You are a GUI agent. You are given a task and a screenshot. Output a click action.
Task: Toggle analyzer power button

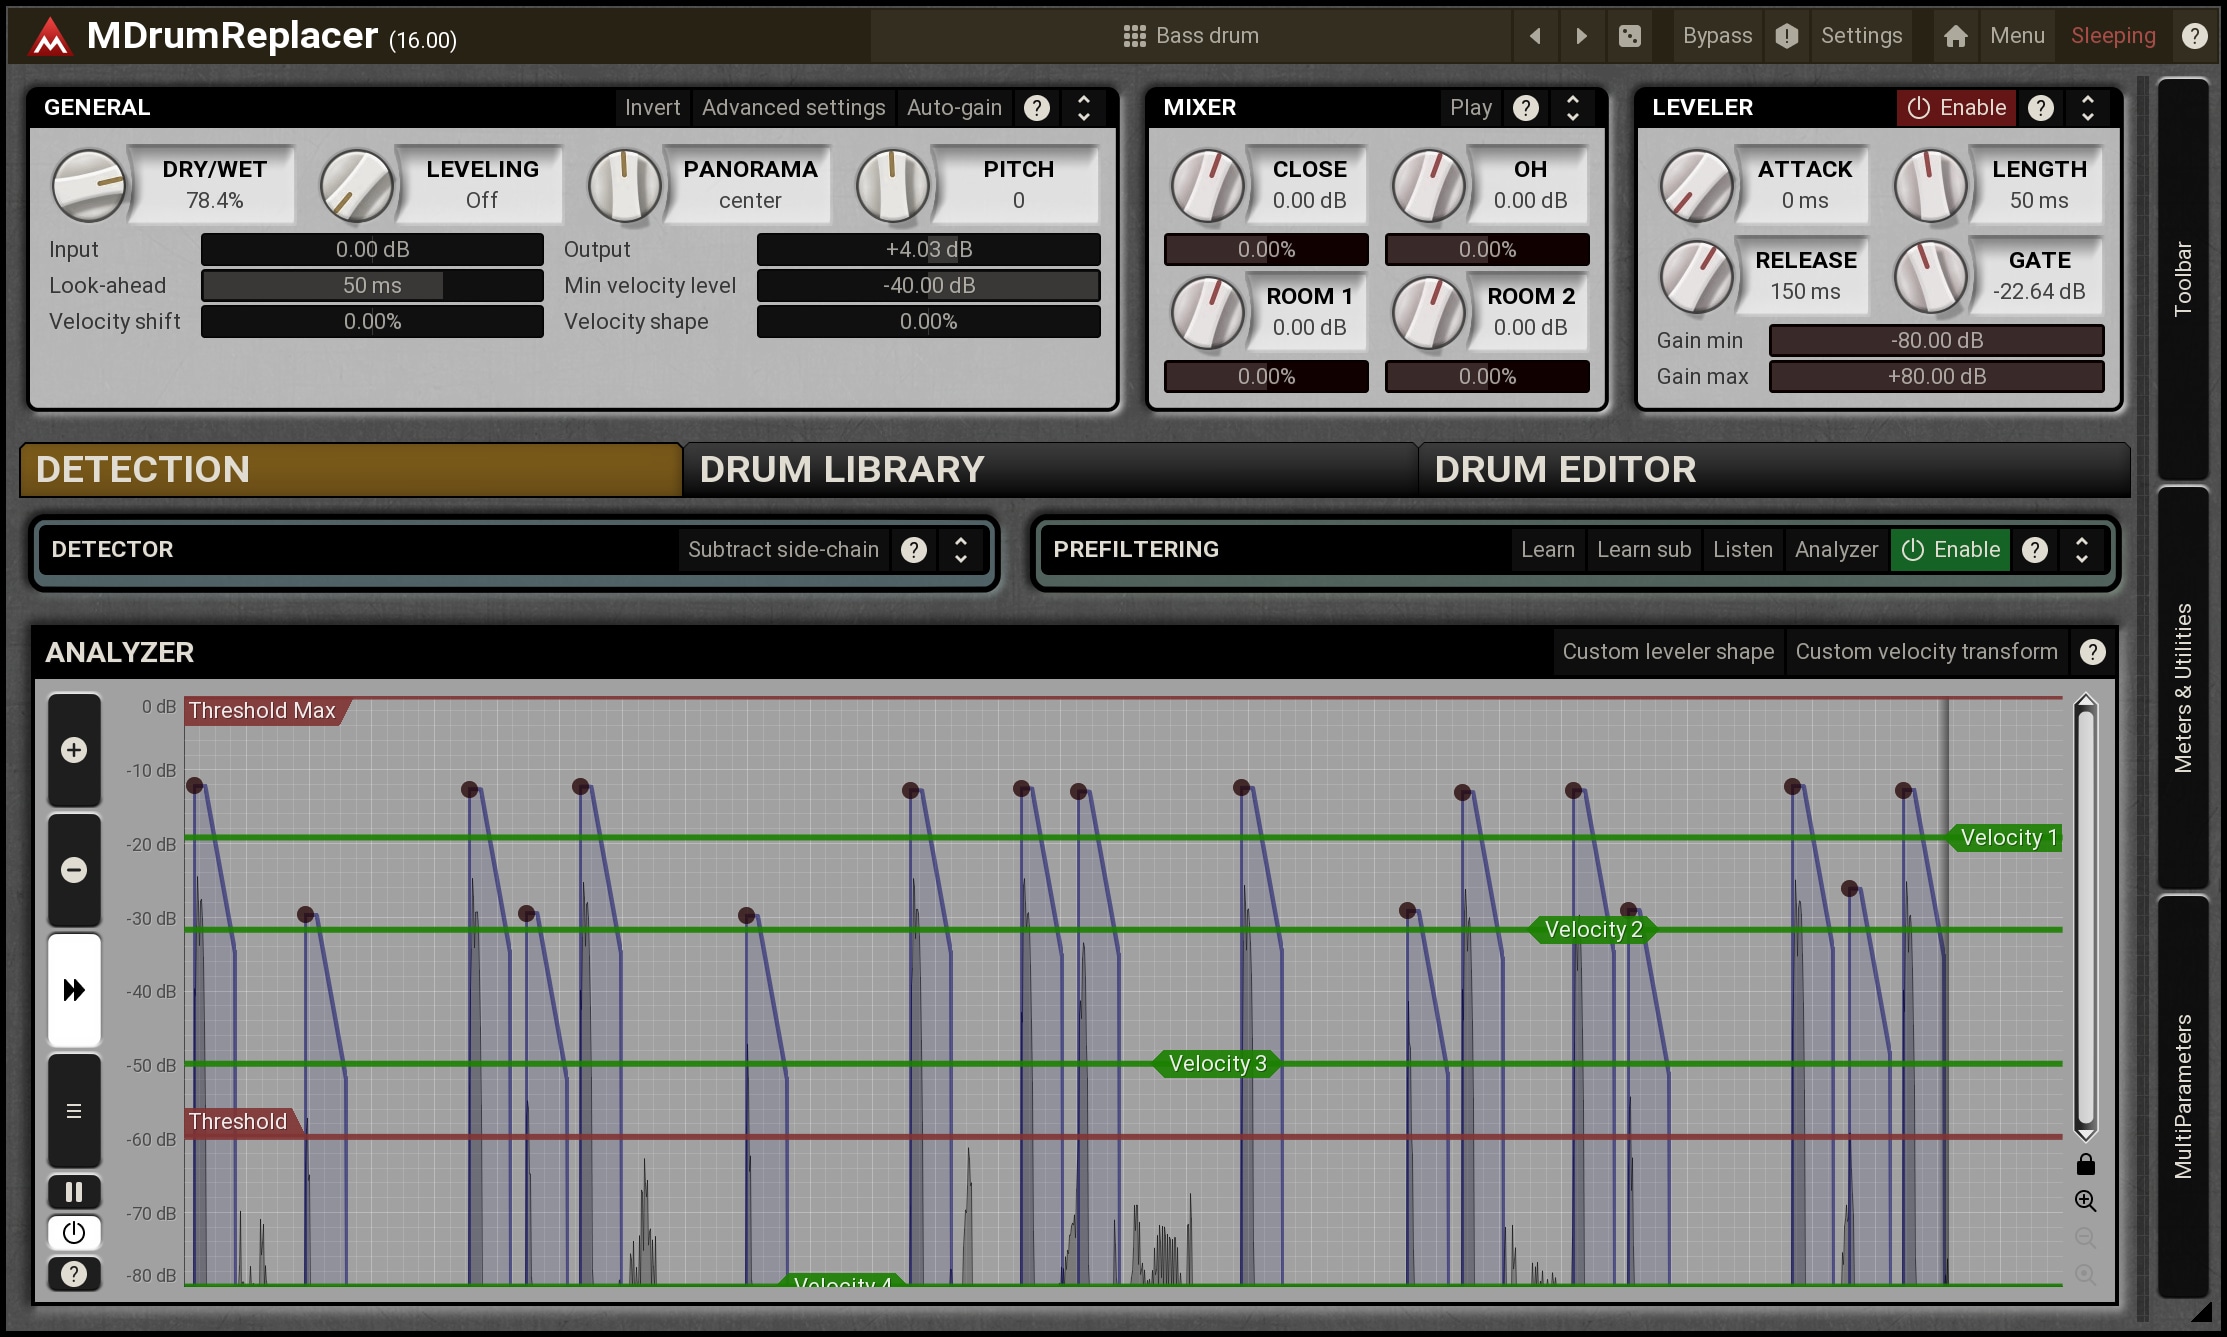[x=74, y=1233]
